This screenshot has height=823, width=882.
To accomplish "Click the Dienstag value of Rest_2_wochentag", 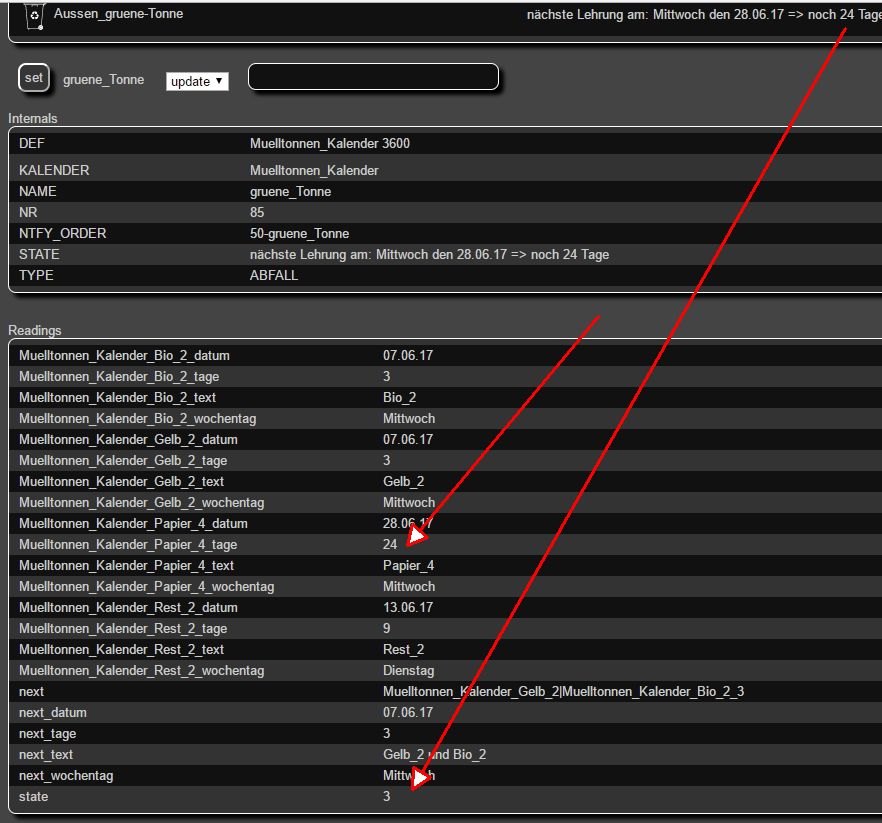I will coord(409,671).
